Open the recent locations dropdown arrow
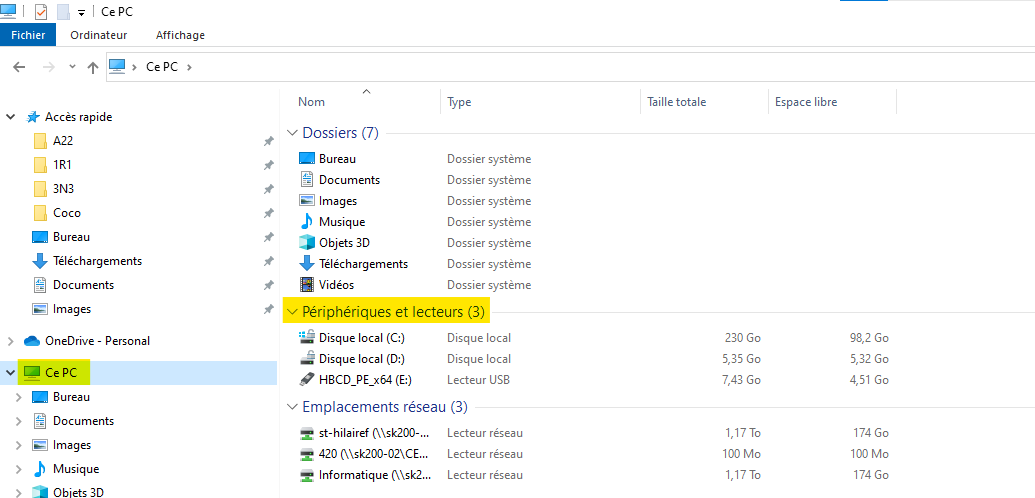This screenshot has width=1035, height=498. [73, 67]
